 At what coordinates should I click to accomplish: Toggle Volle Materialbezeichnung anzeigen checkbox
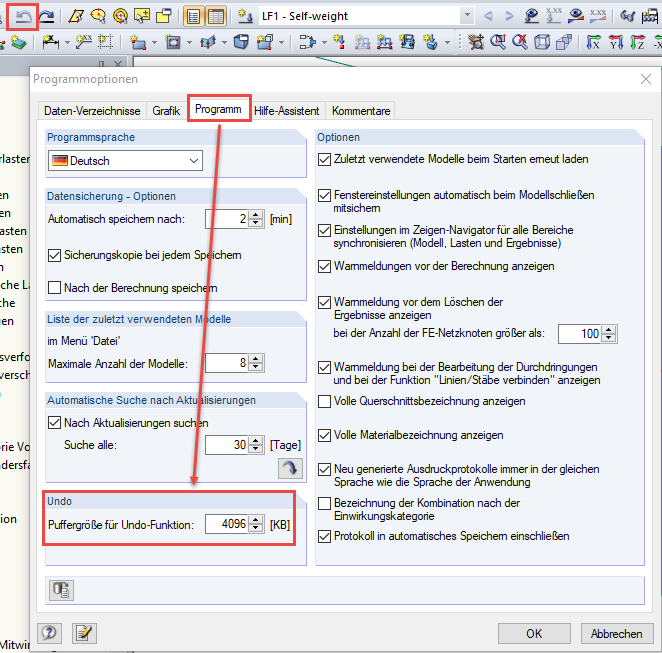point(324,435)
